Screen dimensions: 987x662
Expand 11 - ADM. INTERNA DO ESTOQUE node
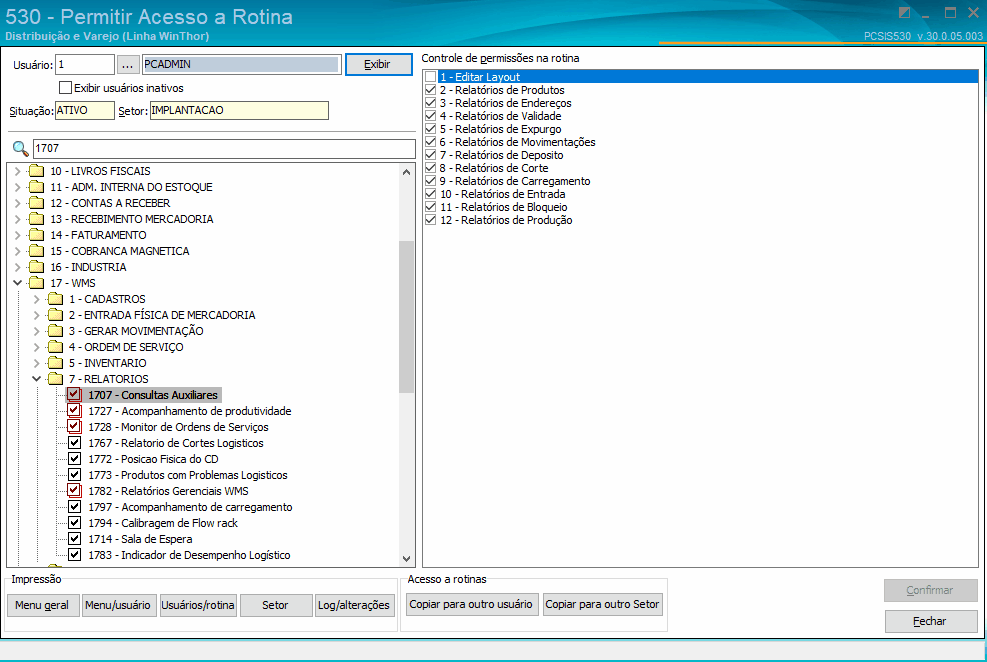click(x=18, y=187)
